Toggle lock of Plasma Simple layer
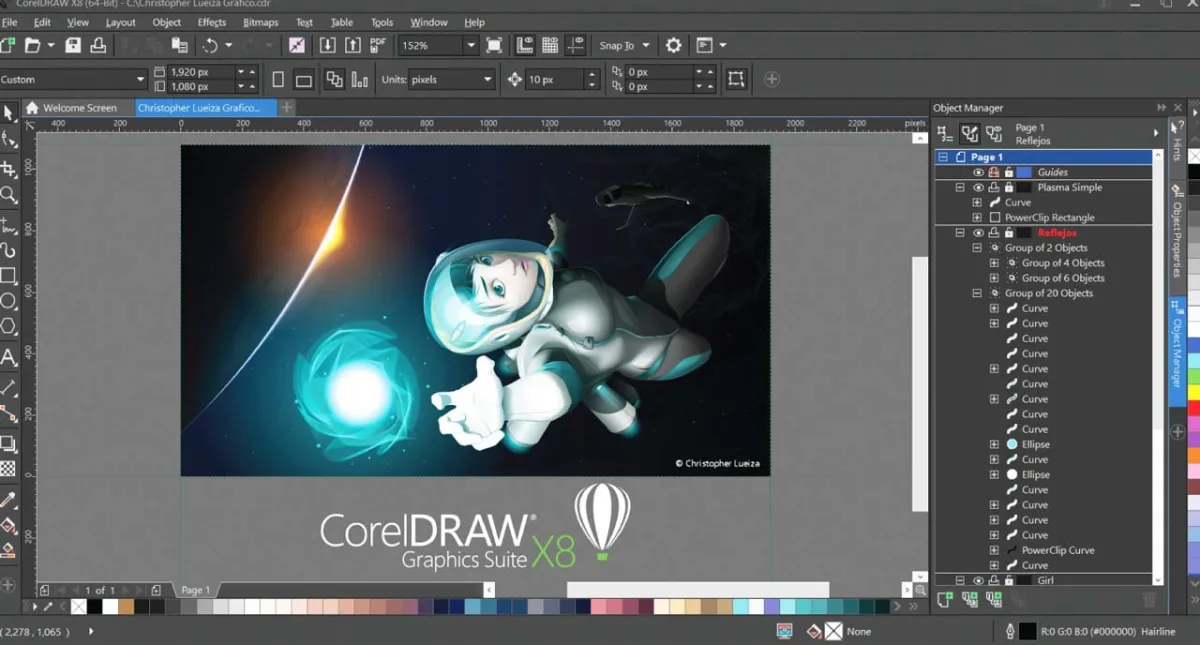The image size is (1200, 645). point(1008,187)
